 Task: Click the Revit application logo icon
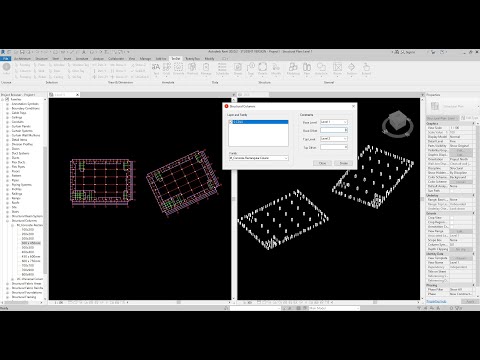pyautogui.click(x=3, y=52)
